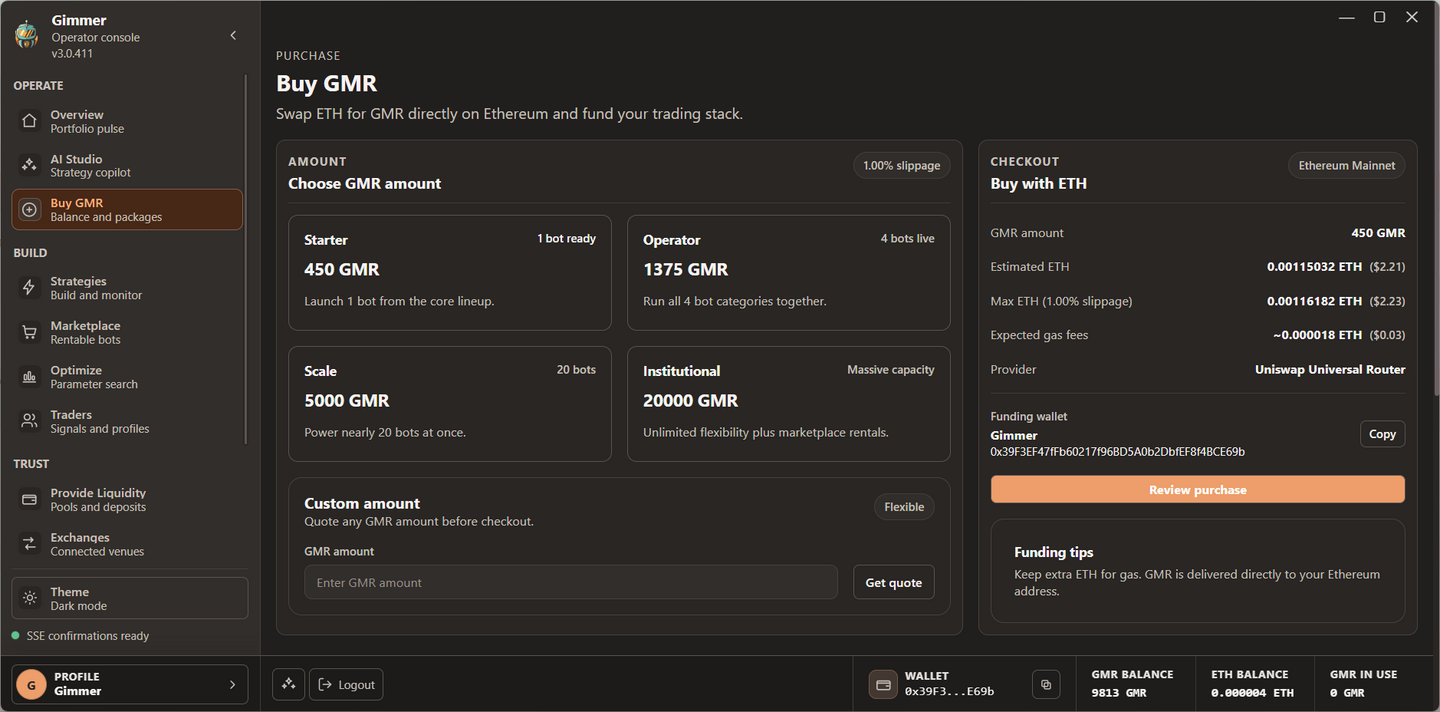
Task: Click the sidebar scrollbar
Action: tap(246, 260)
